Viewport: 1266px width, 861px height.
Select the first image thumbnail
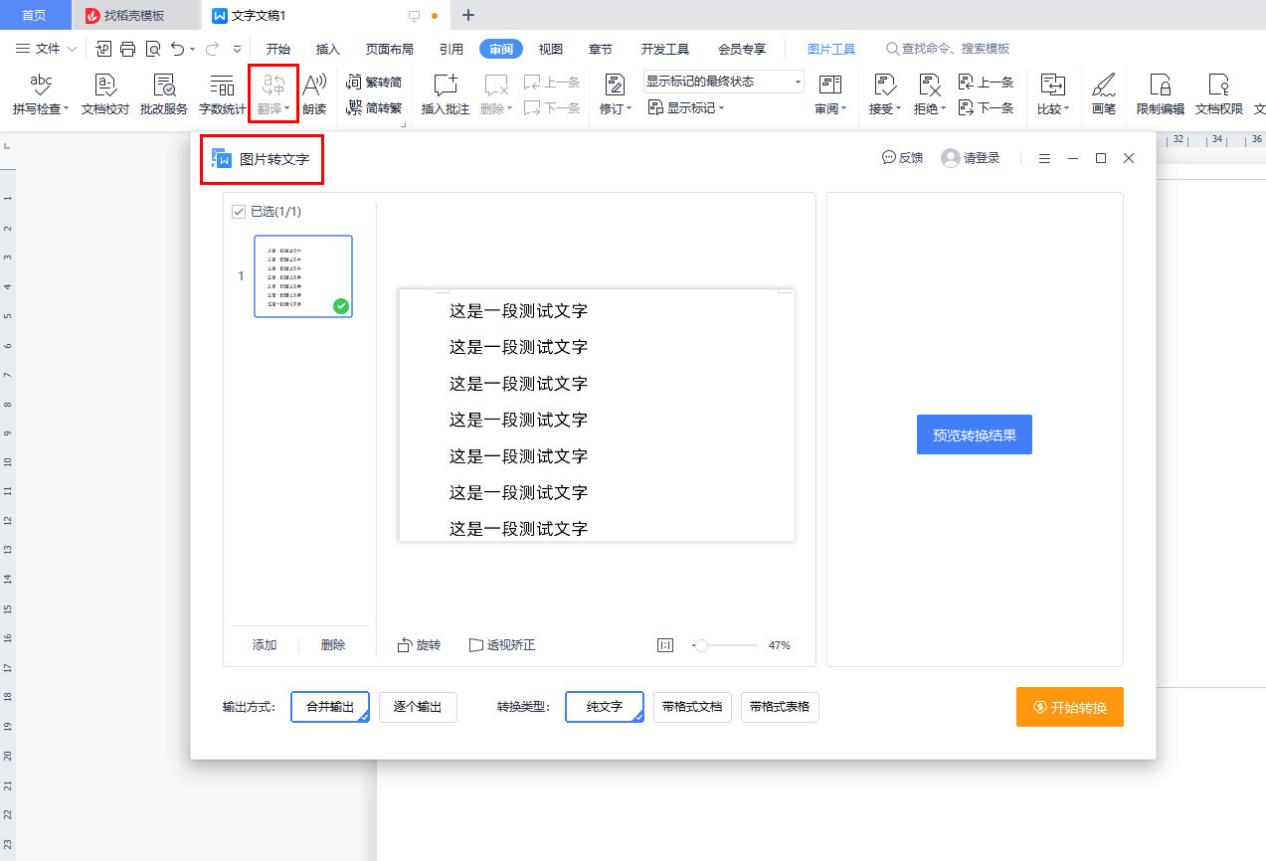[x=305, y=275]
